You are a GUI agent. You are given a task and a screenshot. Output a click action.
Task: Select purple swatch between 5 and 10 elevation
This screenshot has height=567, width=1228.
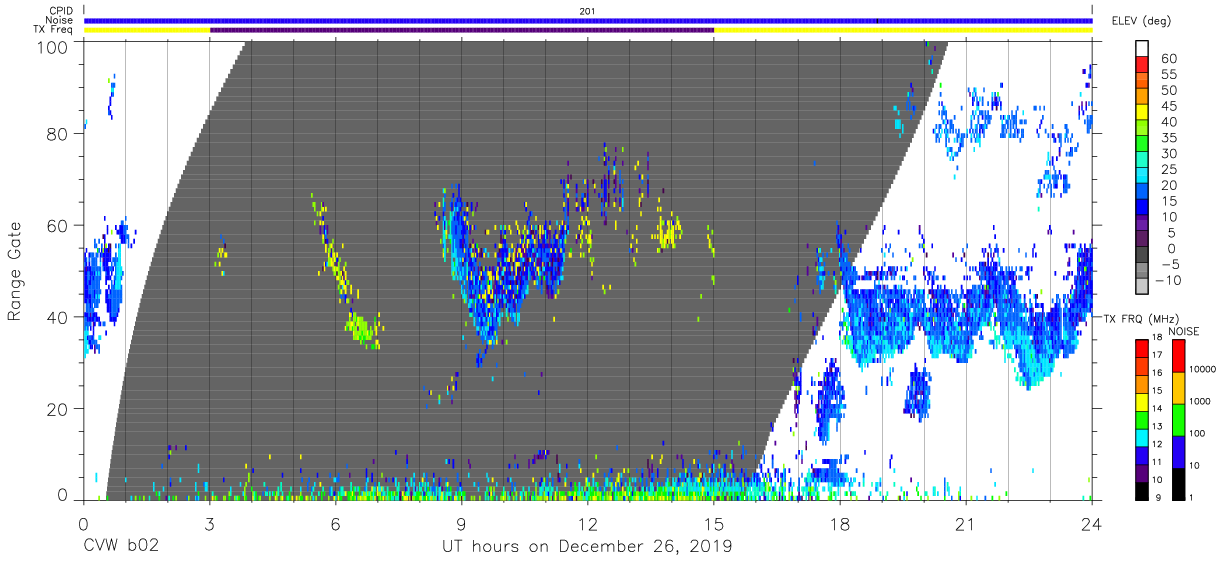(1142, 225)
